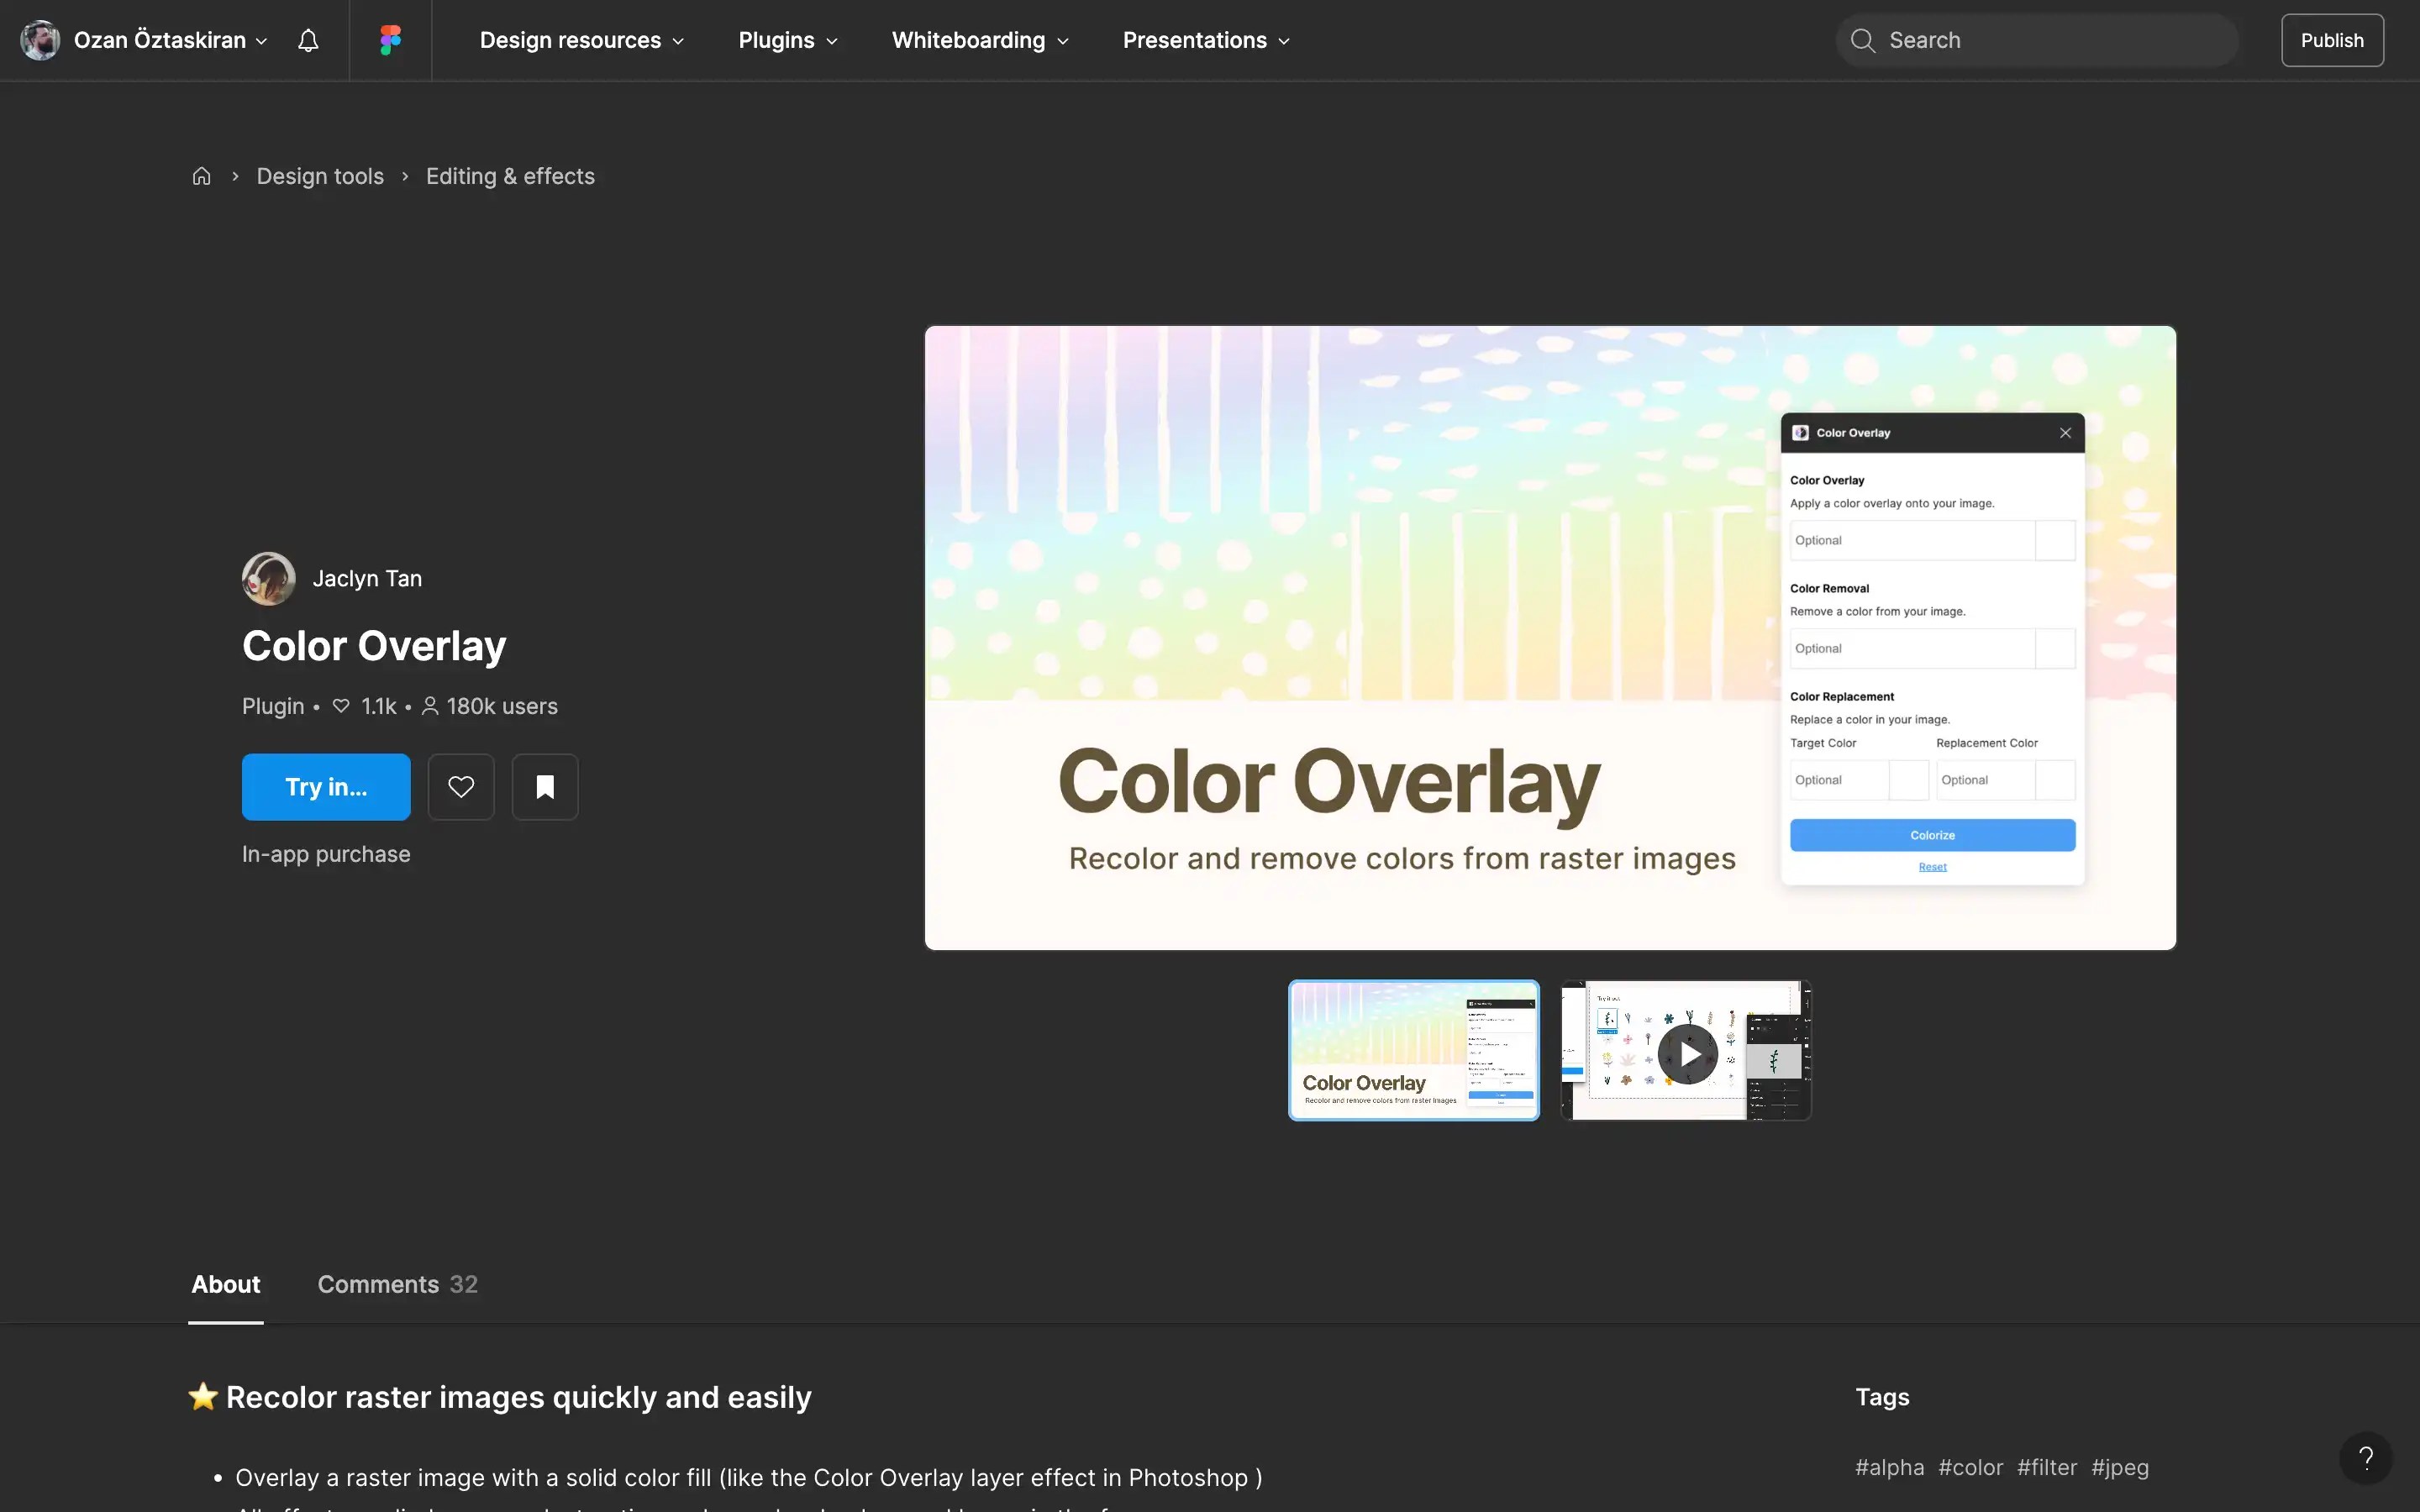Viewport: 2420px width, 1512px height.
Task: Expand the Plugins dropdown menu
Action: coord(787,40)
